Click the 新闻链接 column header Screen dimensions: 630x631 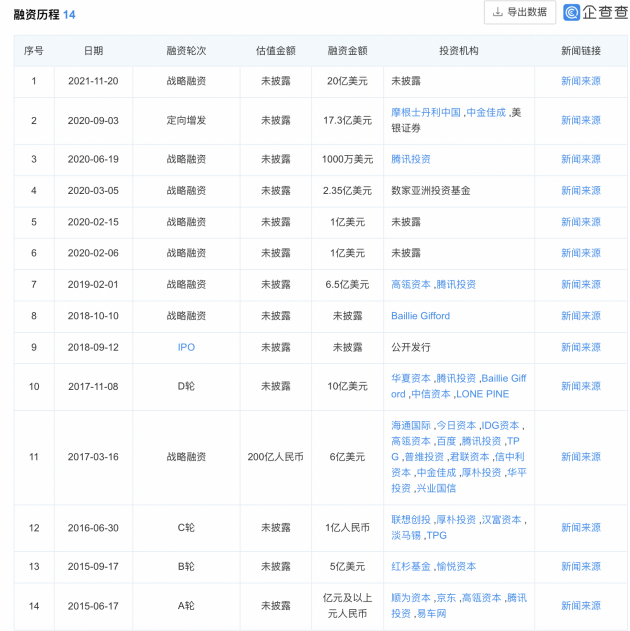click(581, 51)
